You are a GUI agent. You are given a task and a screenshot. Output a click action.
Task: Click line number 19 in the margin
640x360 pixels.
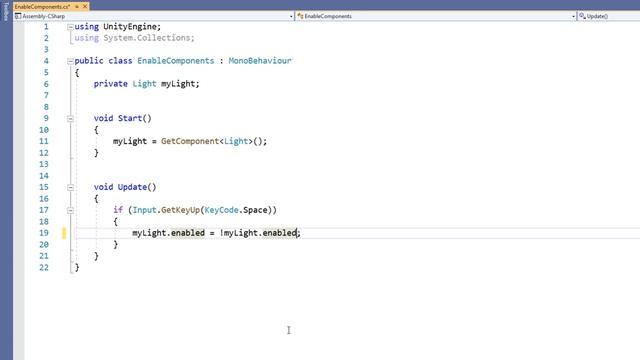pos(44,233)
